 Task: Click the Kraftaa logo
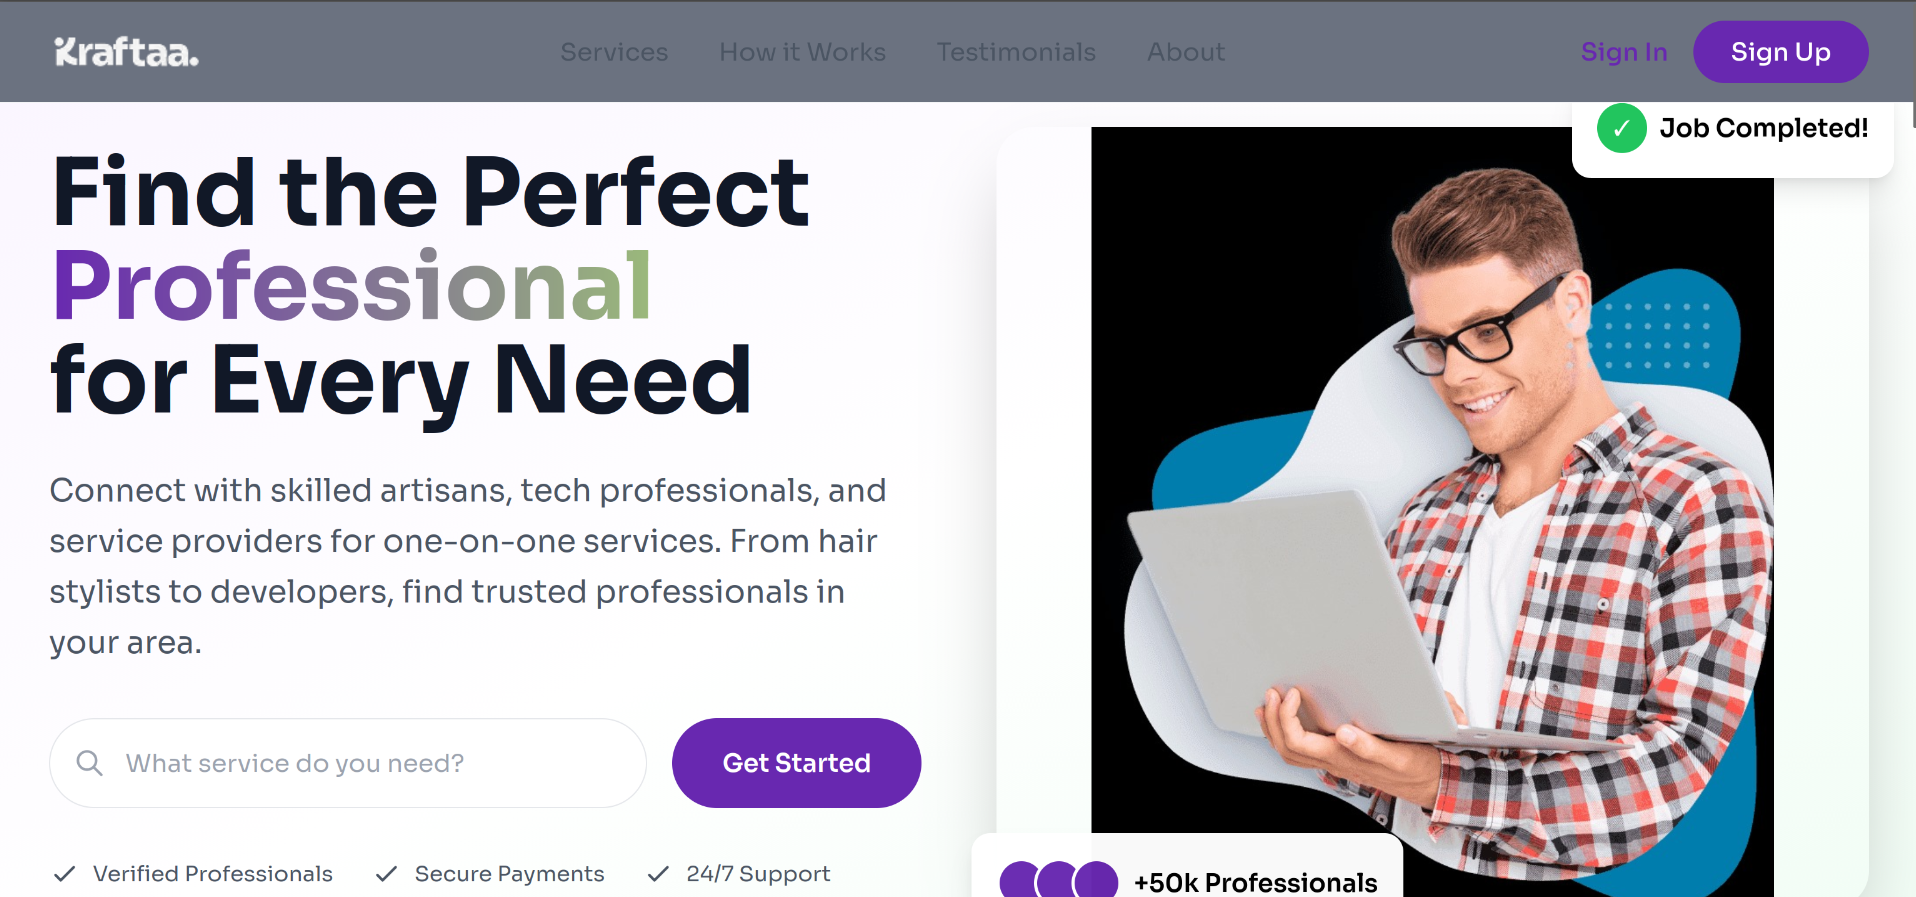126,52
